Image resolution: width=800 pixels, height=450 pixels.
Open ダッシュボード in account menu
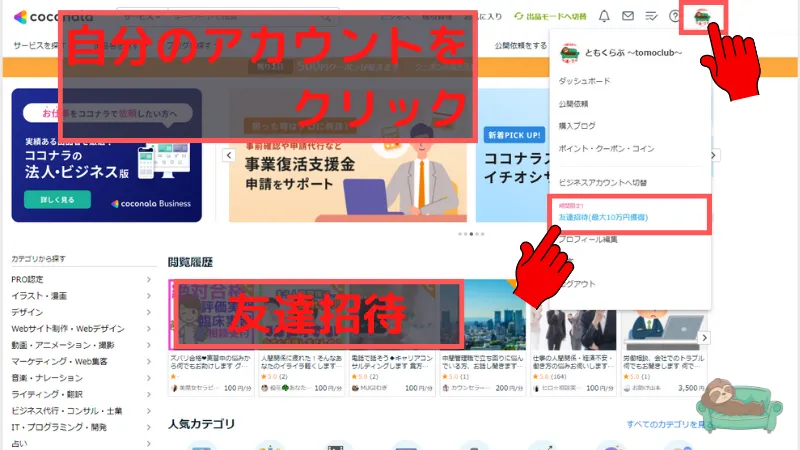point(584,81)
